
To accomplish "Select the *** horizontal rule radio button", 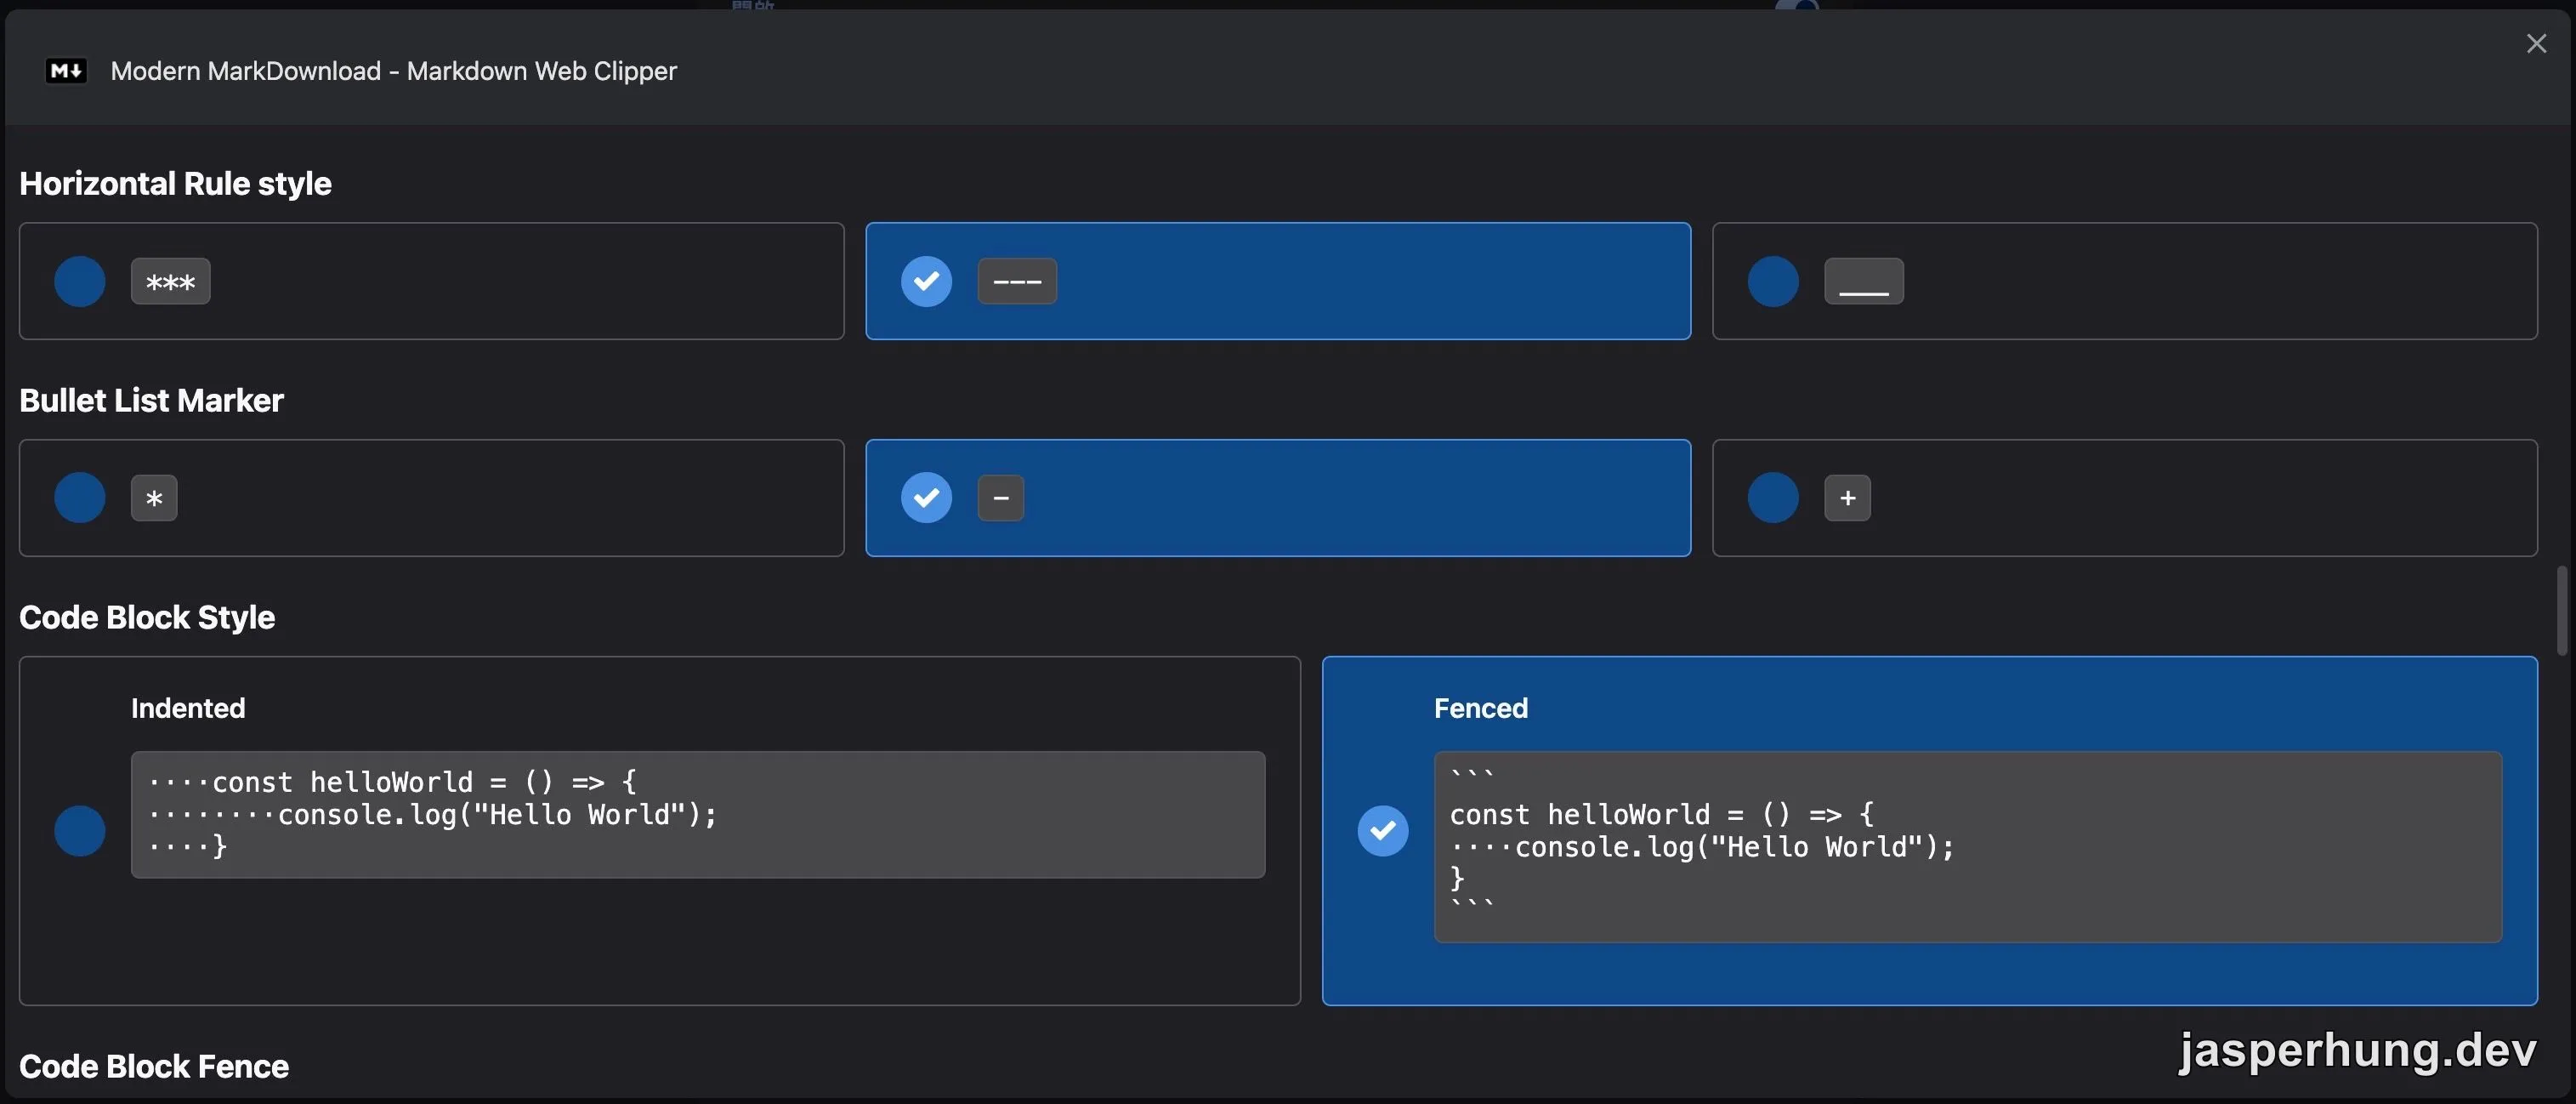I will [x=80, y=281].
